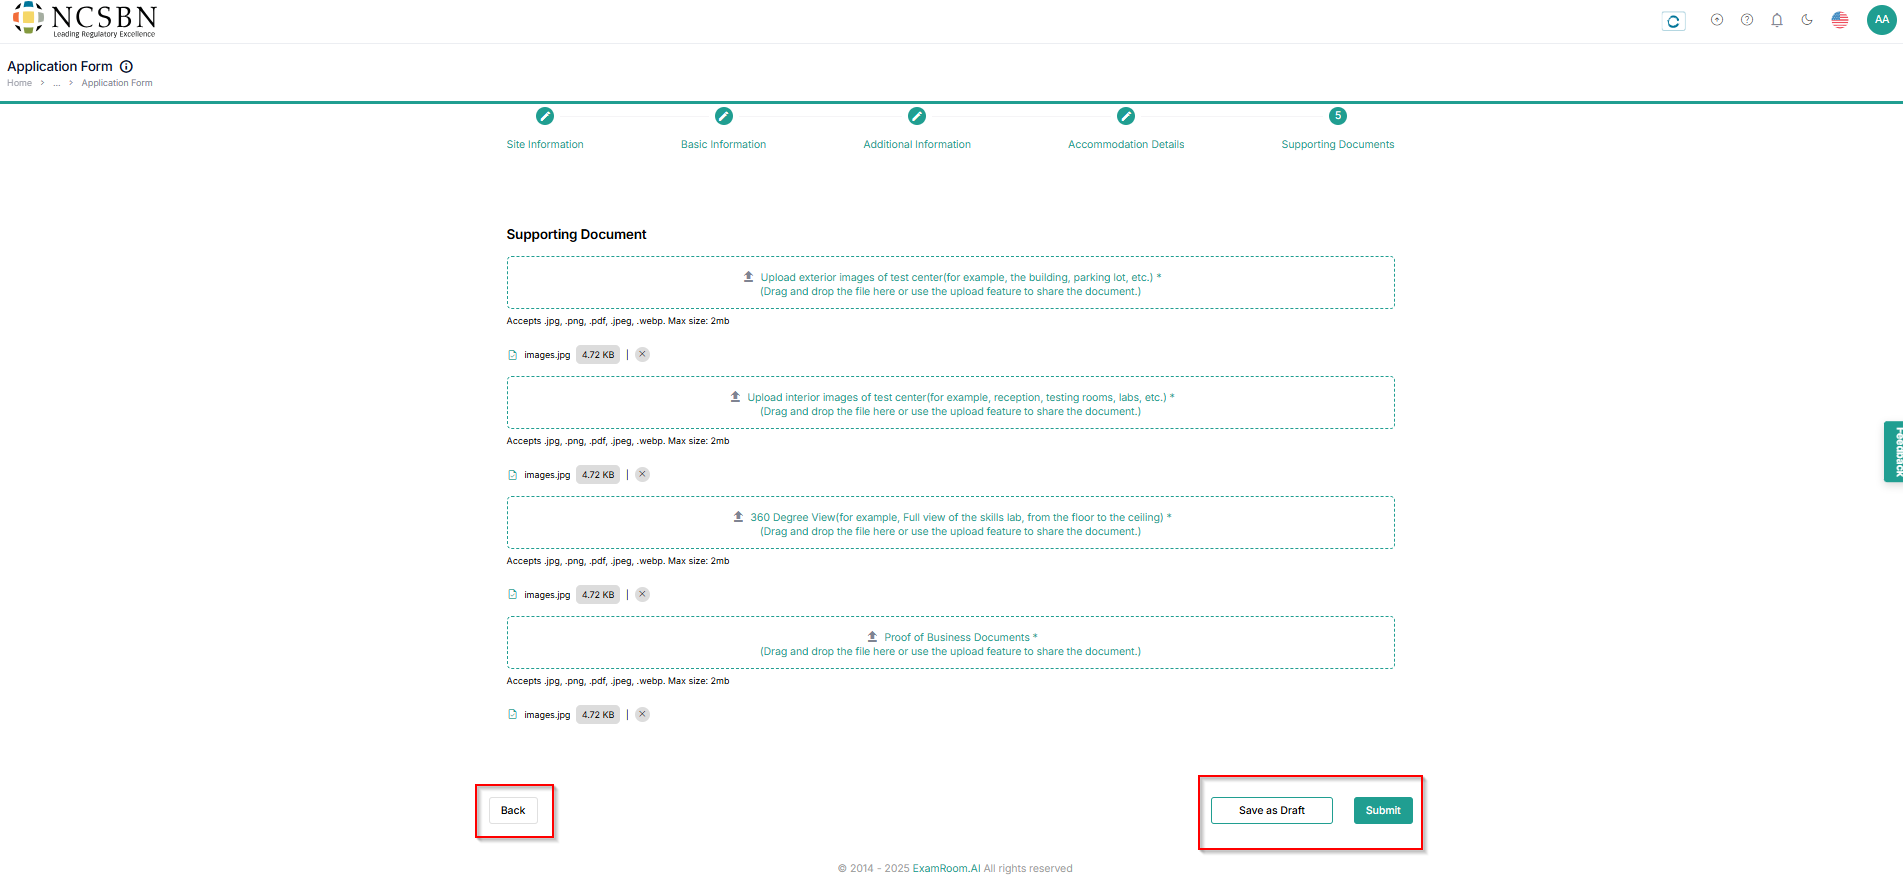The image size is (1903, 885).
Task: Click the Proof of Business Documents upload zone
Action: click(950, 643)
